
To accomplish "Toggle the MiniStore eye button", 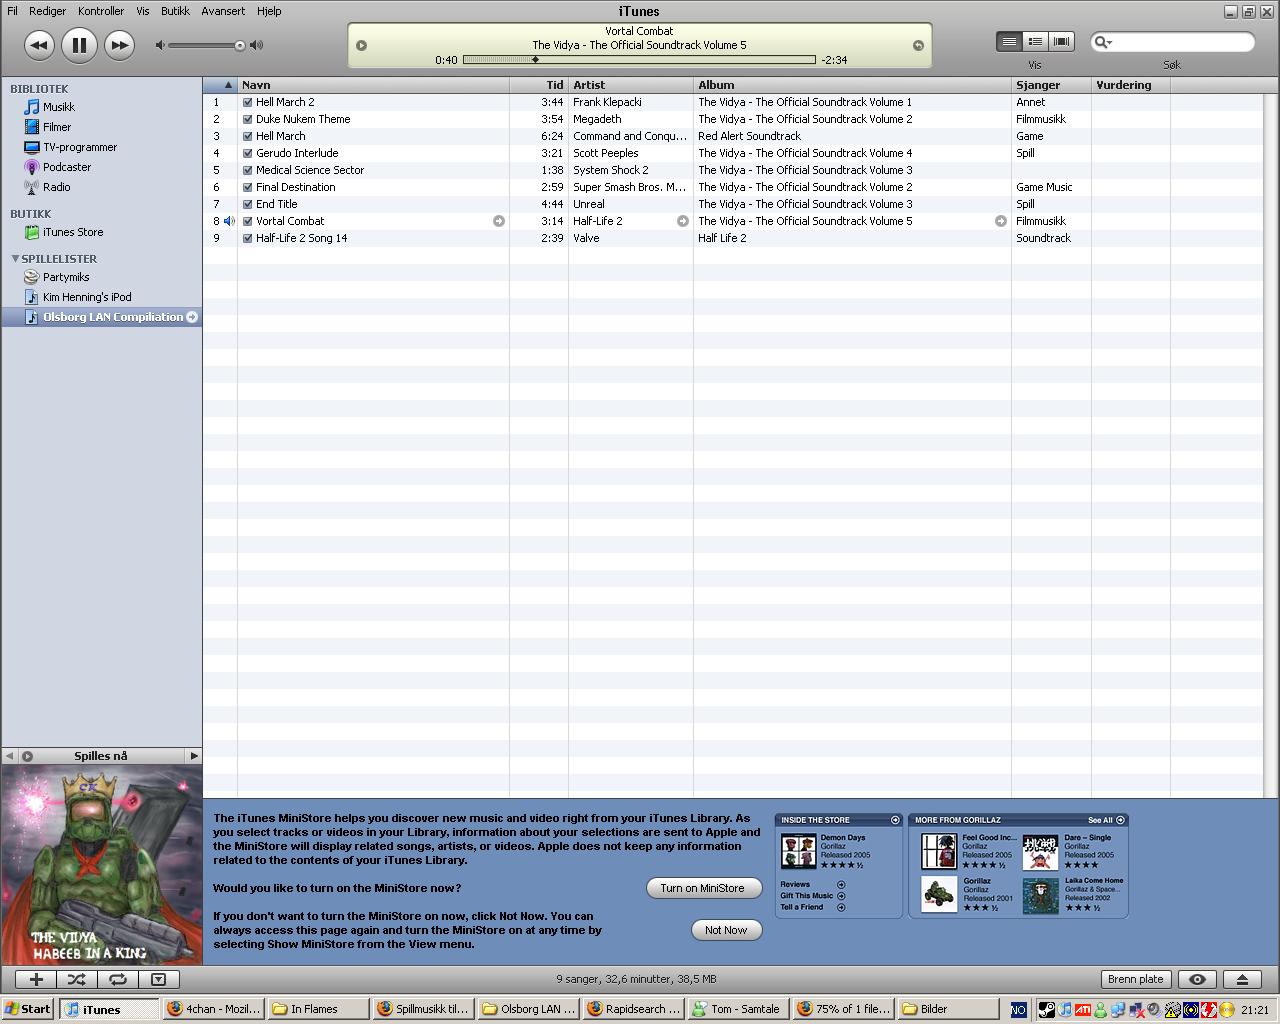I will (x=1197, y=979).
